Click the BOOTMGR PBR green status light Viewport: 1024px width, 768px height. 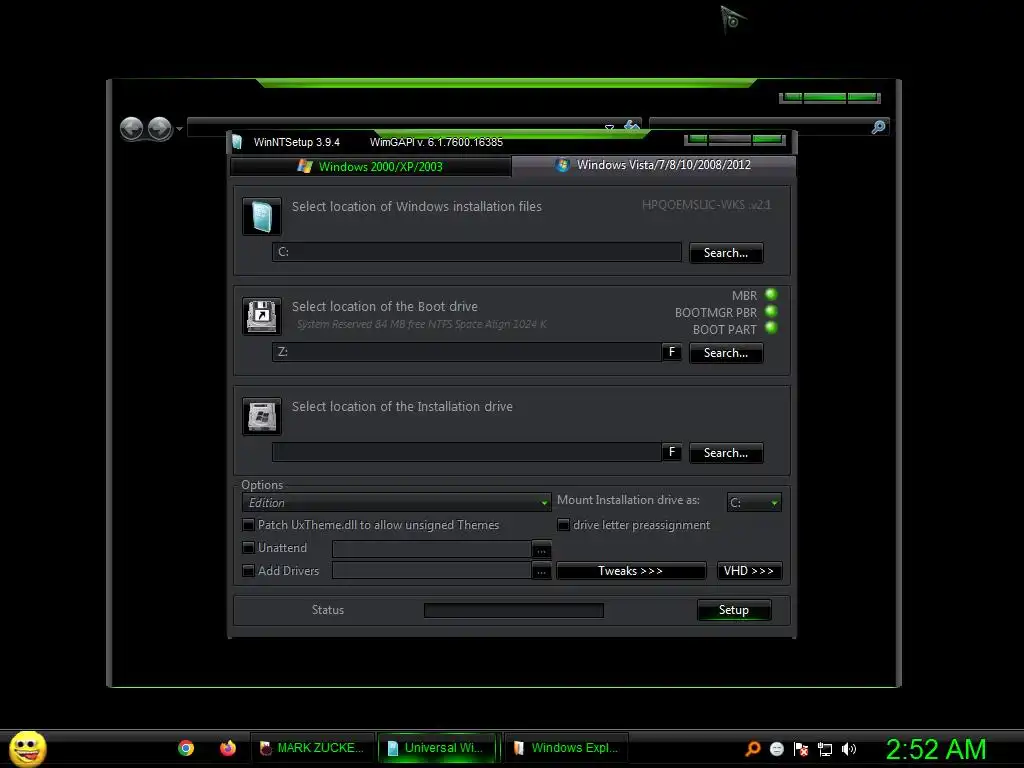771,312
